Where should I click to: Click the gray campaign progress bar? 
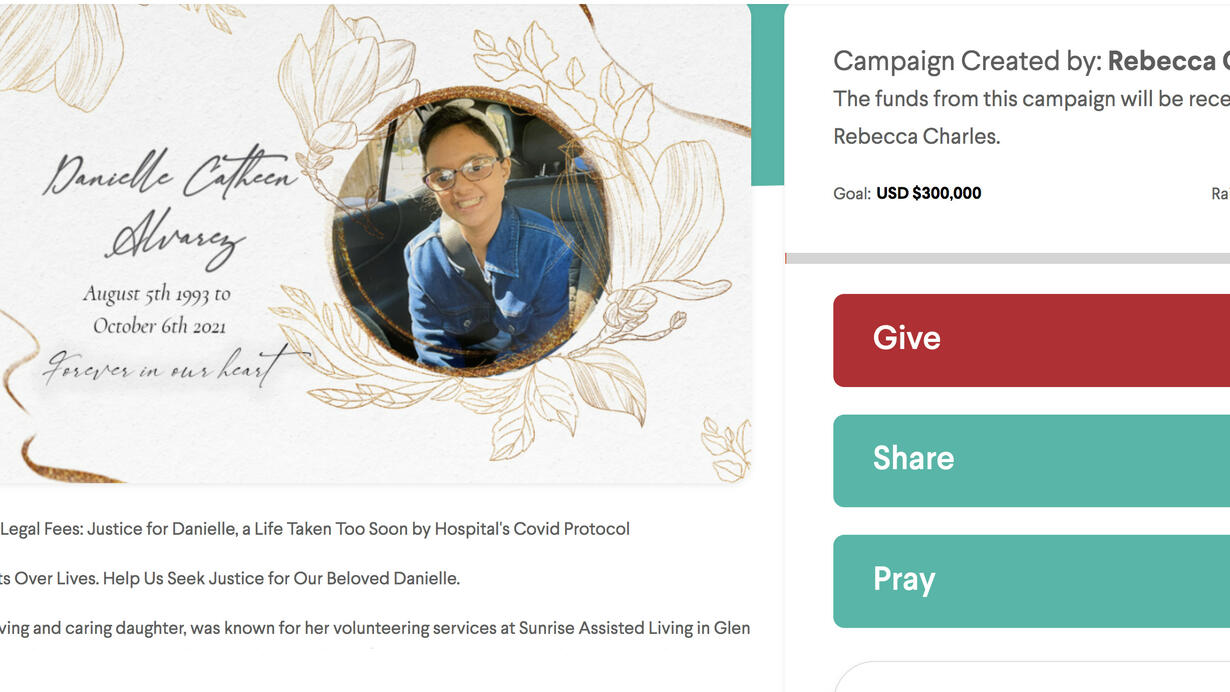pyautogui.click(x=1008, y=258)
